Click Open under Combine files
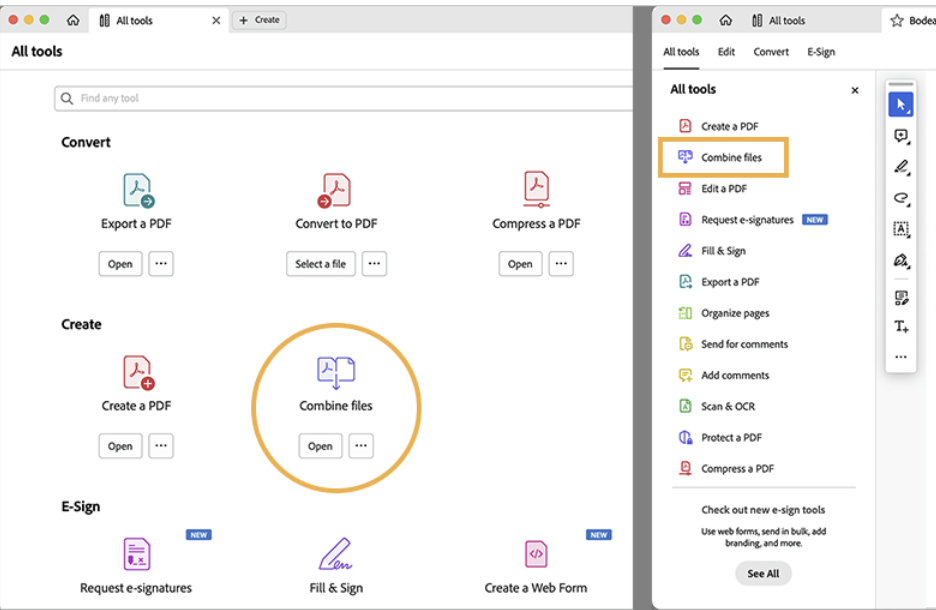 click(x=321, y=446)
